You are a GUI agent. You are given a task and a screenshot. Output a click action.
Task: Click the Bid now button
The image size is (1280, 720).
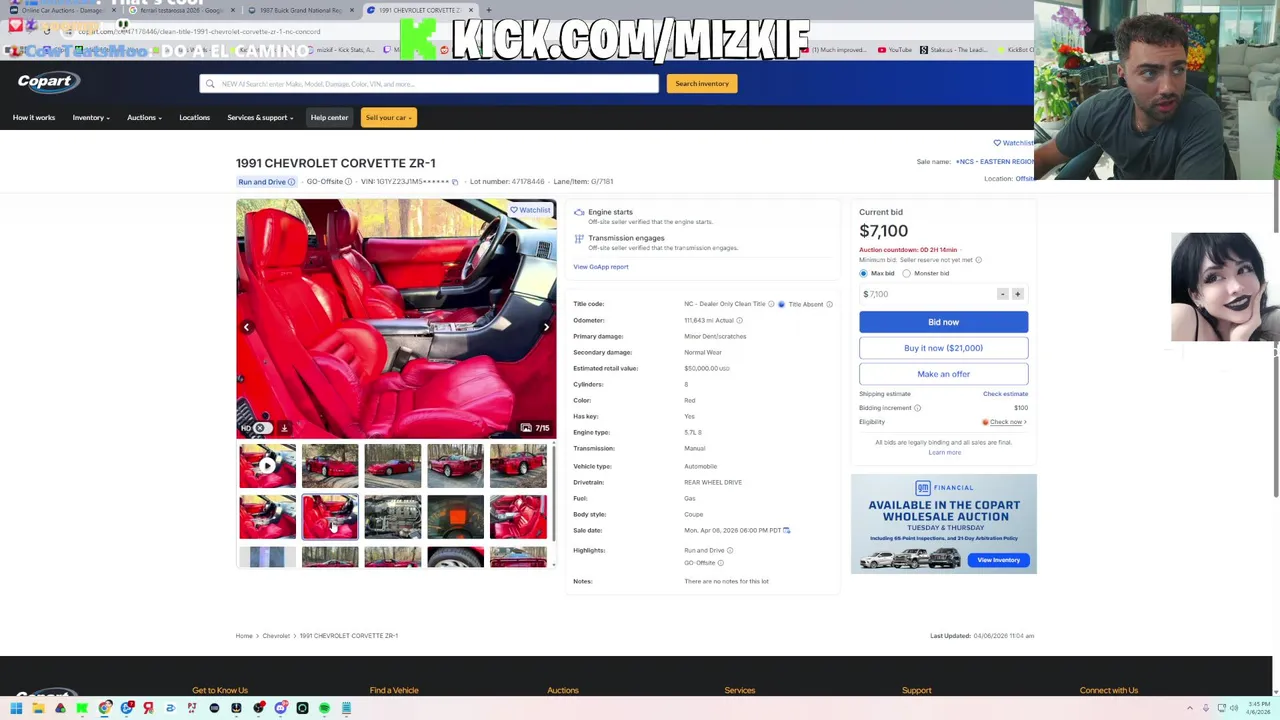[x=943, y=322]
